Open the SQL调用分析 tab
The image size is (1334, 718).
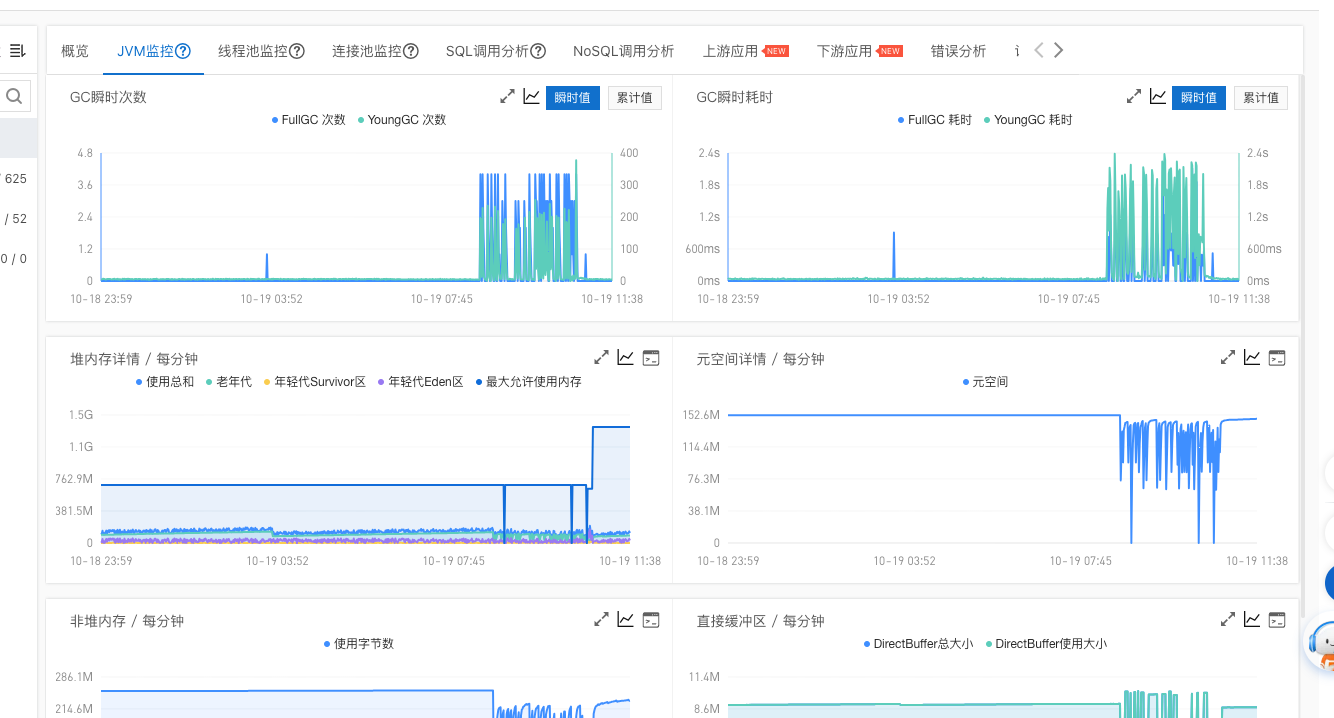487,51
